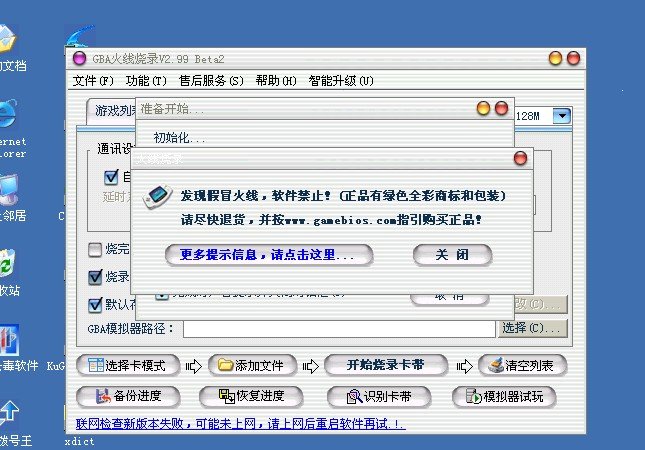Click the antivirus software desktop icon
The image size is (645, 450).
(9, 340)
